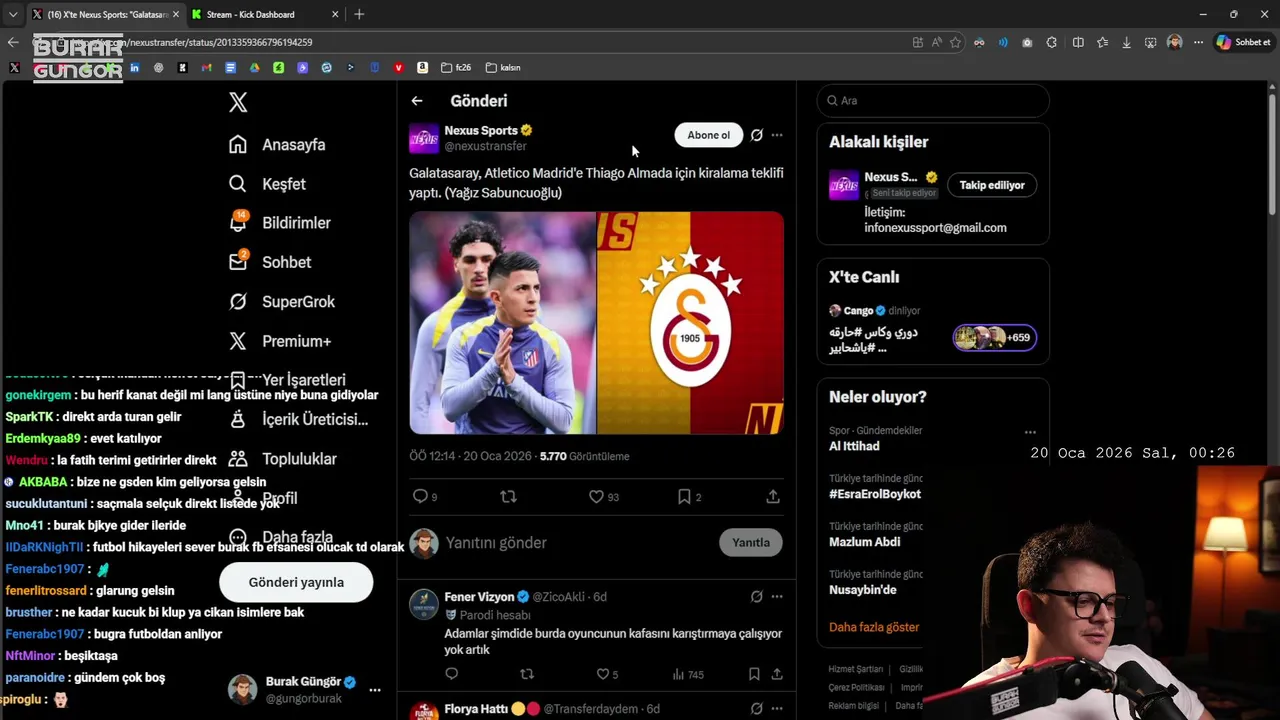Open the Galatasaray Almada post image
Screen dimensions: 1280x720
596,323
